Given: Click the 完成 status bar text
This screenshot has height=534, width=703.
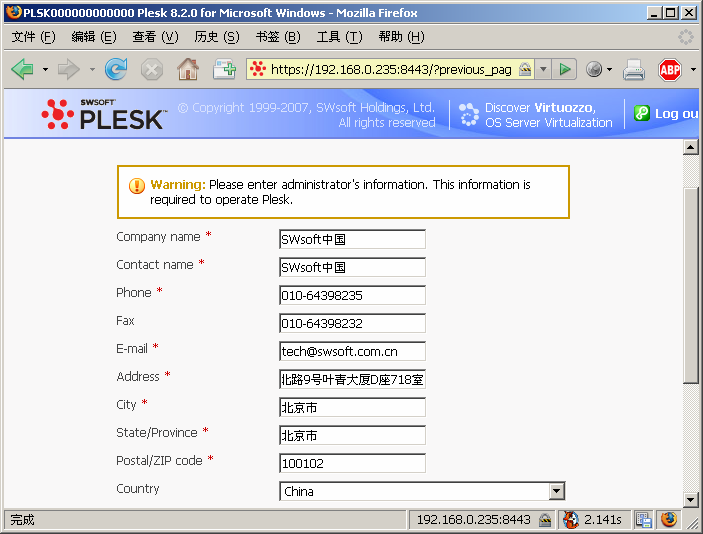Looking at the screenshot, I should click(22, 520).
